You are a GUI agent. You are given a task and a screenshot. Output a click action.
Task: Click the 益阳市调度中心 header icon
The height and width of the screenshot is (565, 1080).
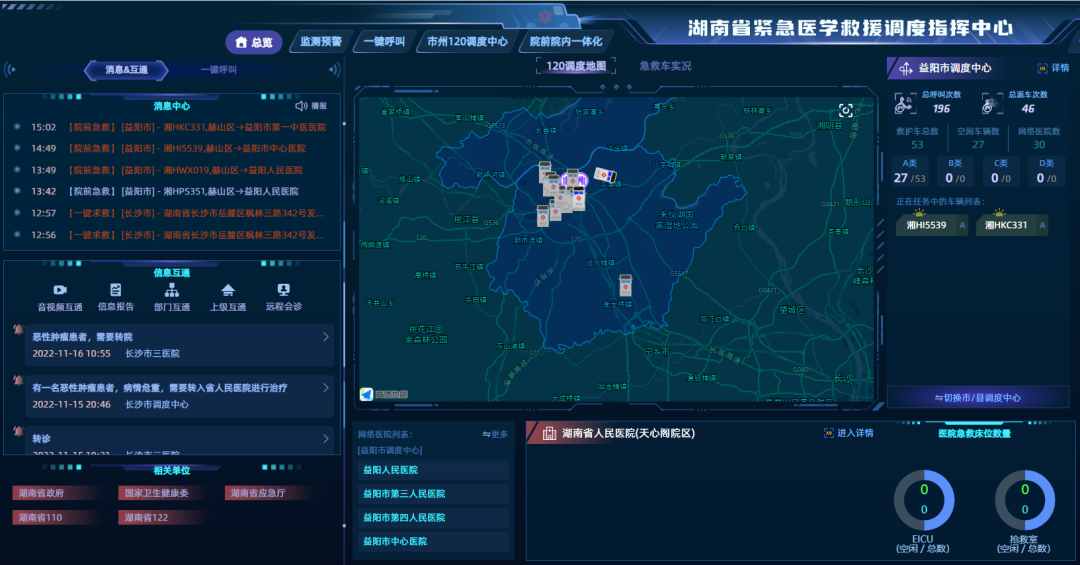[905, 68]
